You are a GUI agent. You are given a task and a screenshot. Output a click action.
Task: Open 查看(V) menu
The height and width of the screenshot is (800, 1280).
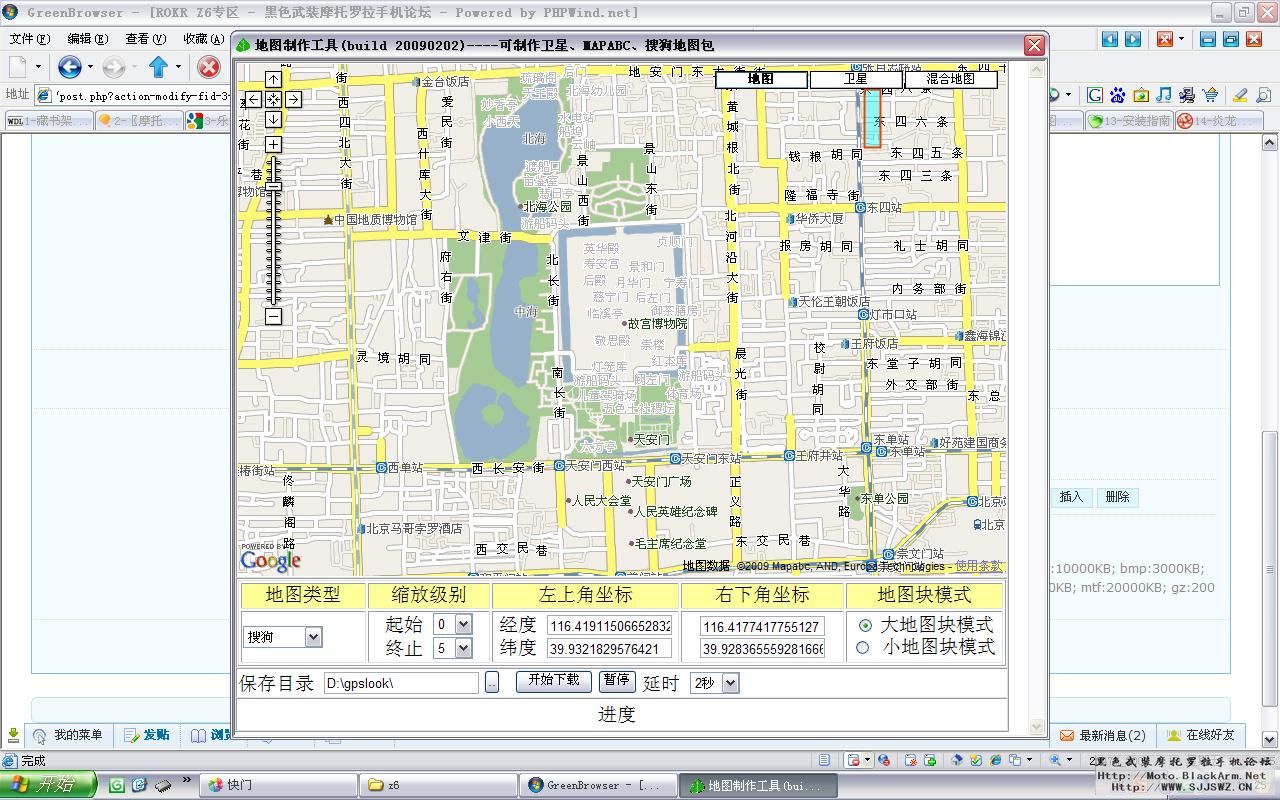145,39
